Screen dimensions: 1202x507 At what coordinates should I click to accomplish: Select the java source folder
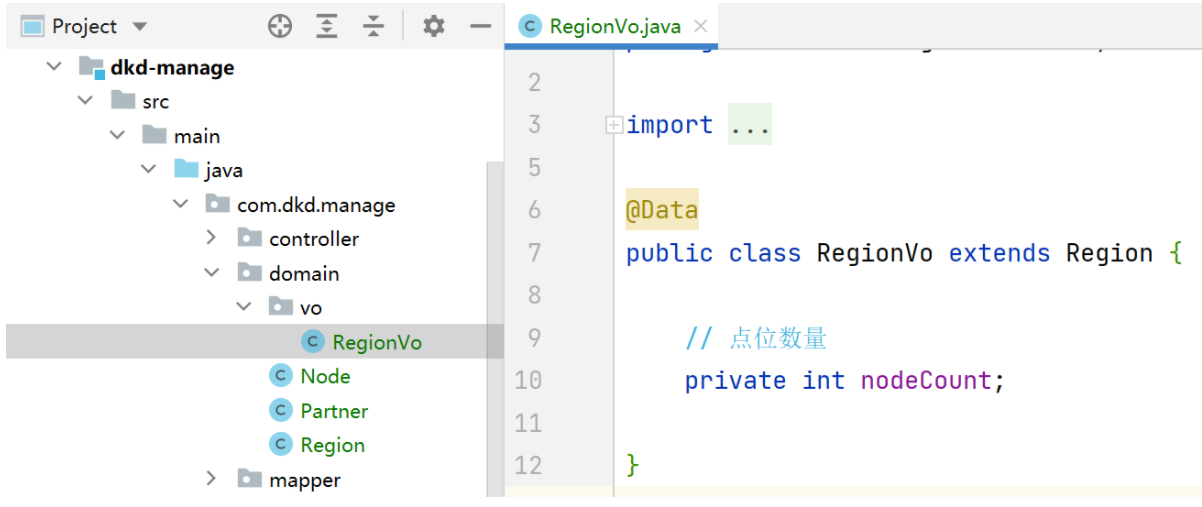pos(224,170)
